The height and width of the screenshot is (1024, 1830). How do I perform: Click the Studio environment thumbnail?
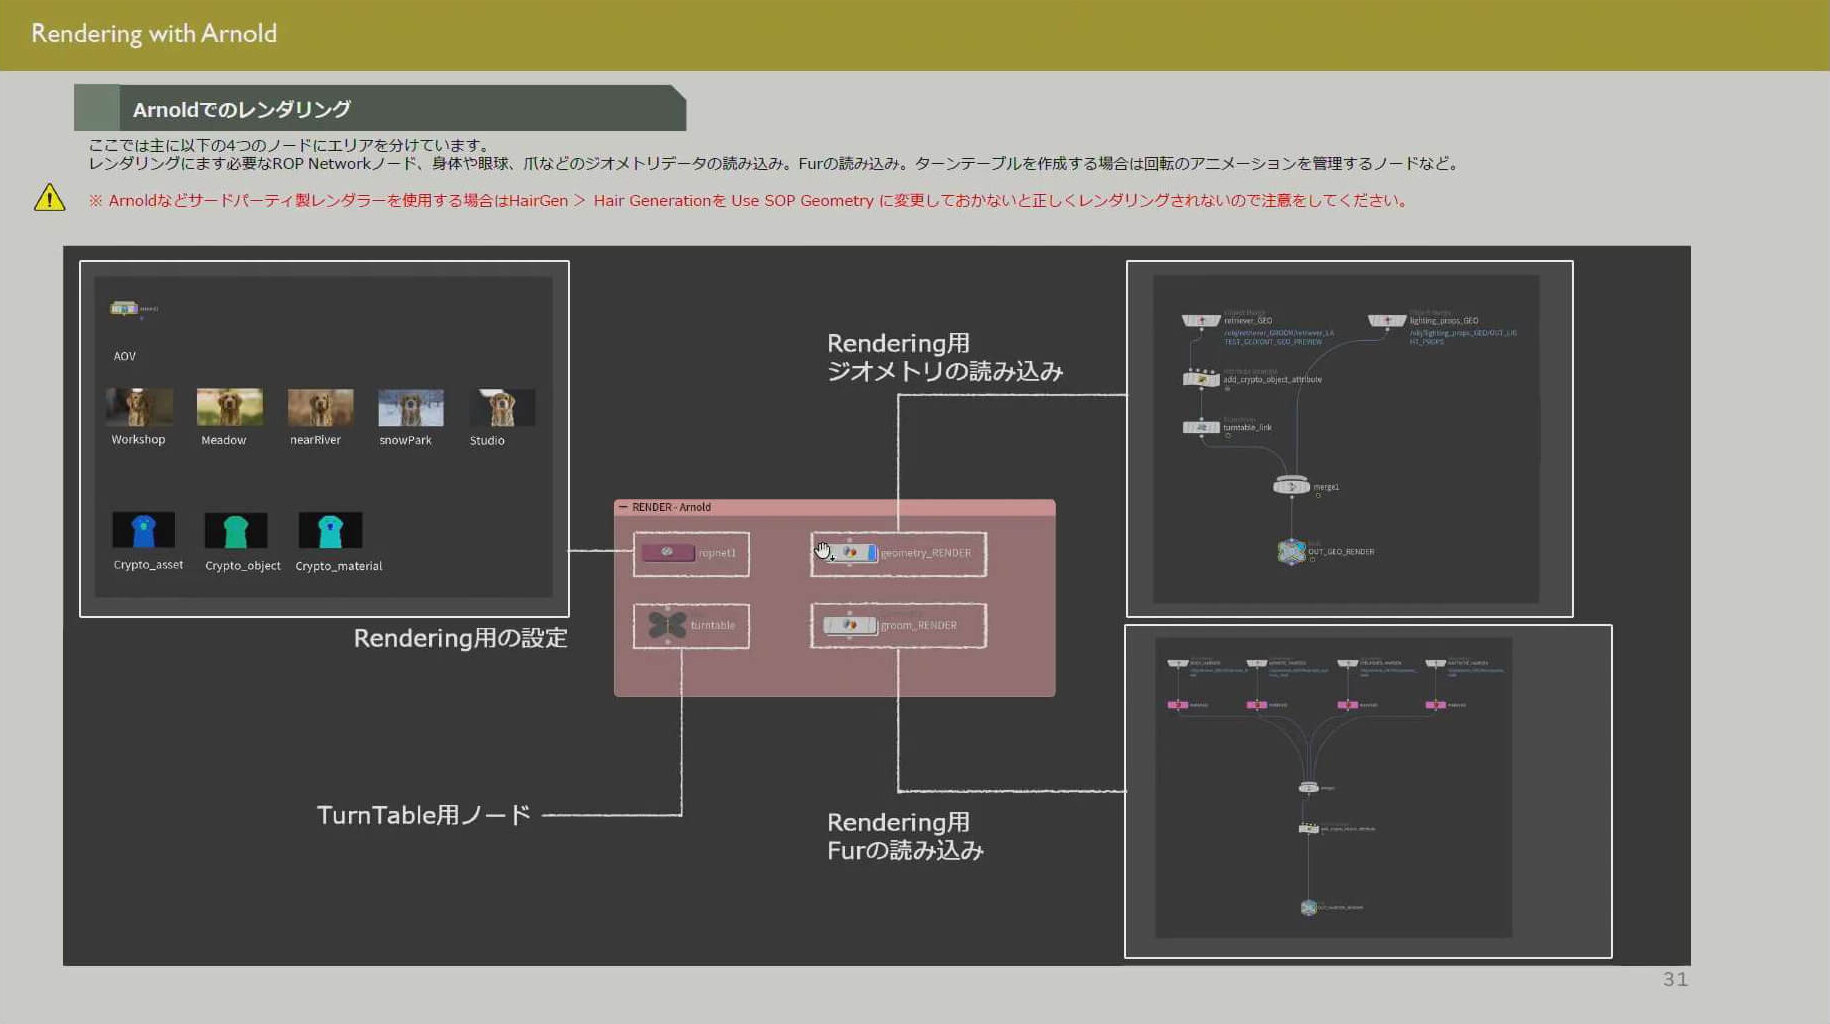501,407
